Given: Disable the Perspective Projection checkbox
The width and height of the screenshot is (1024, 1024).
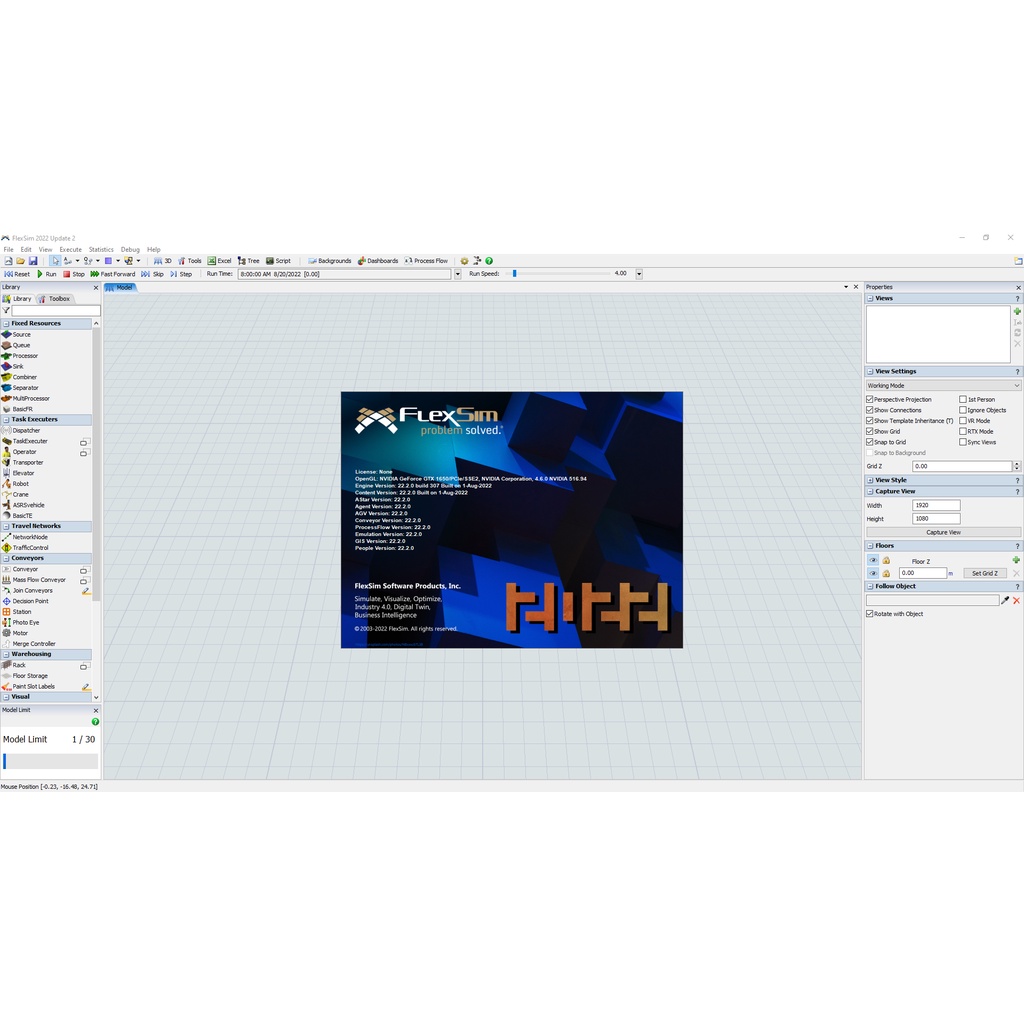Looking at the screenshot, I should click(870, 399).
